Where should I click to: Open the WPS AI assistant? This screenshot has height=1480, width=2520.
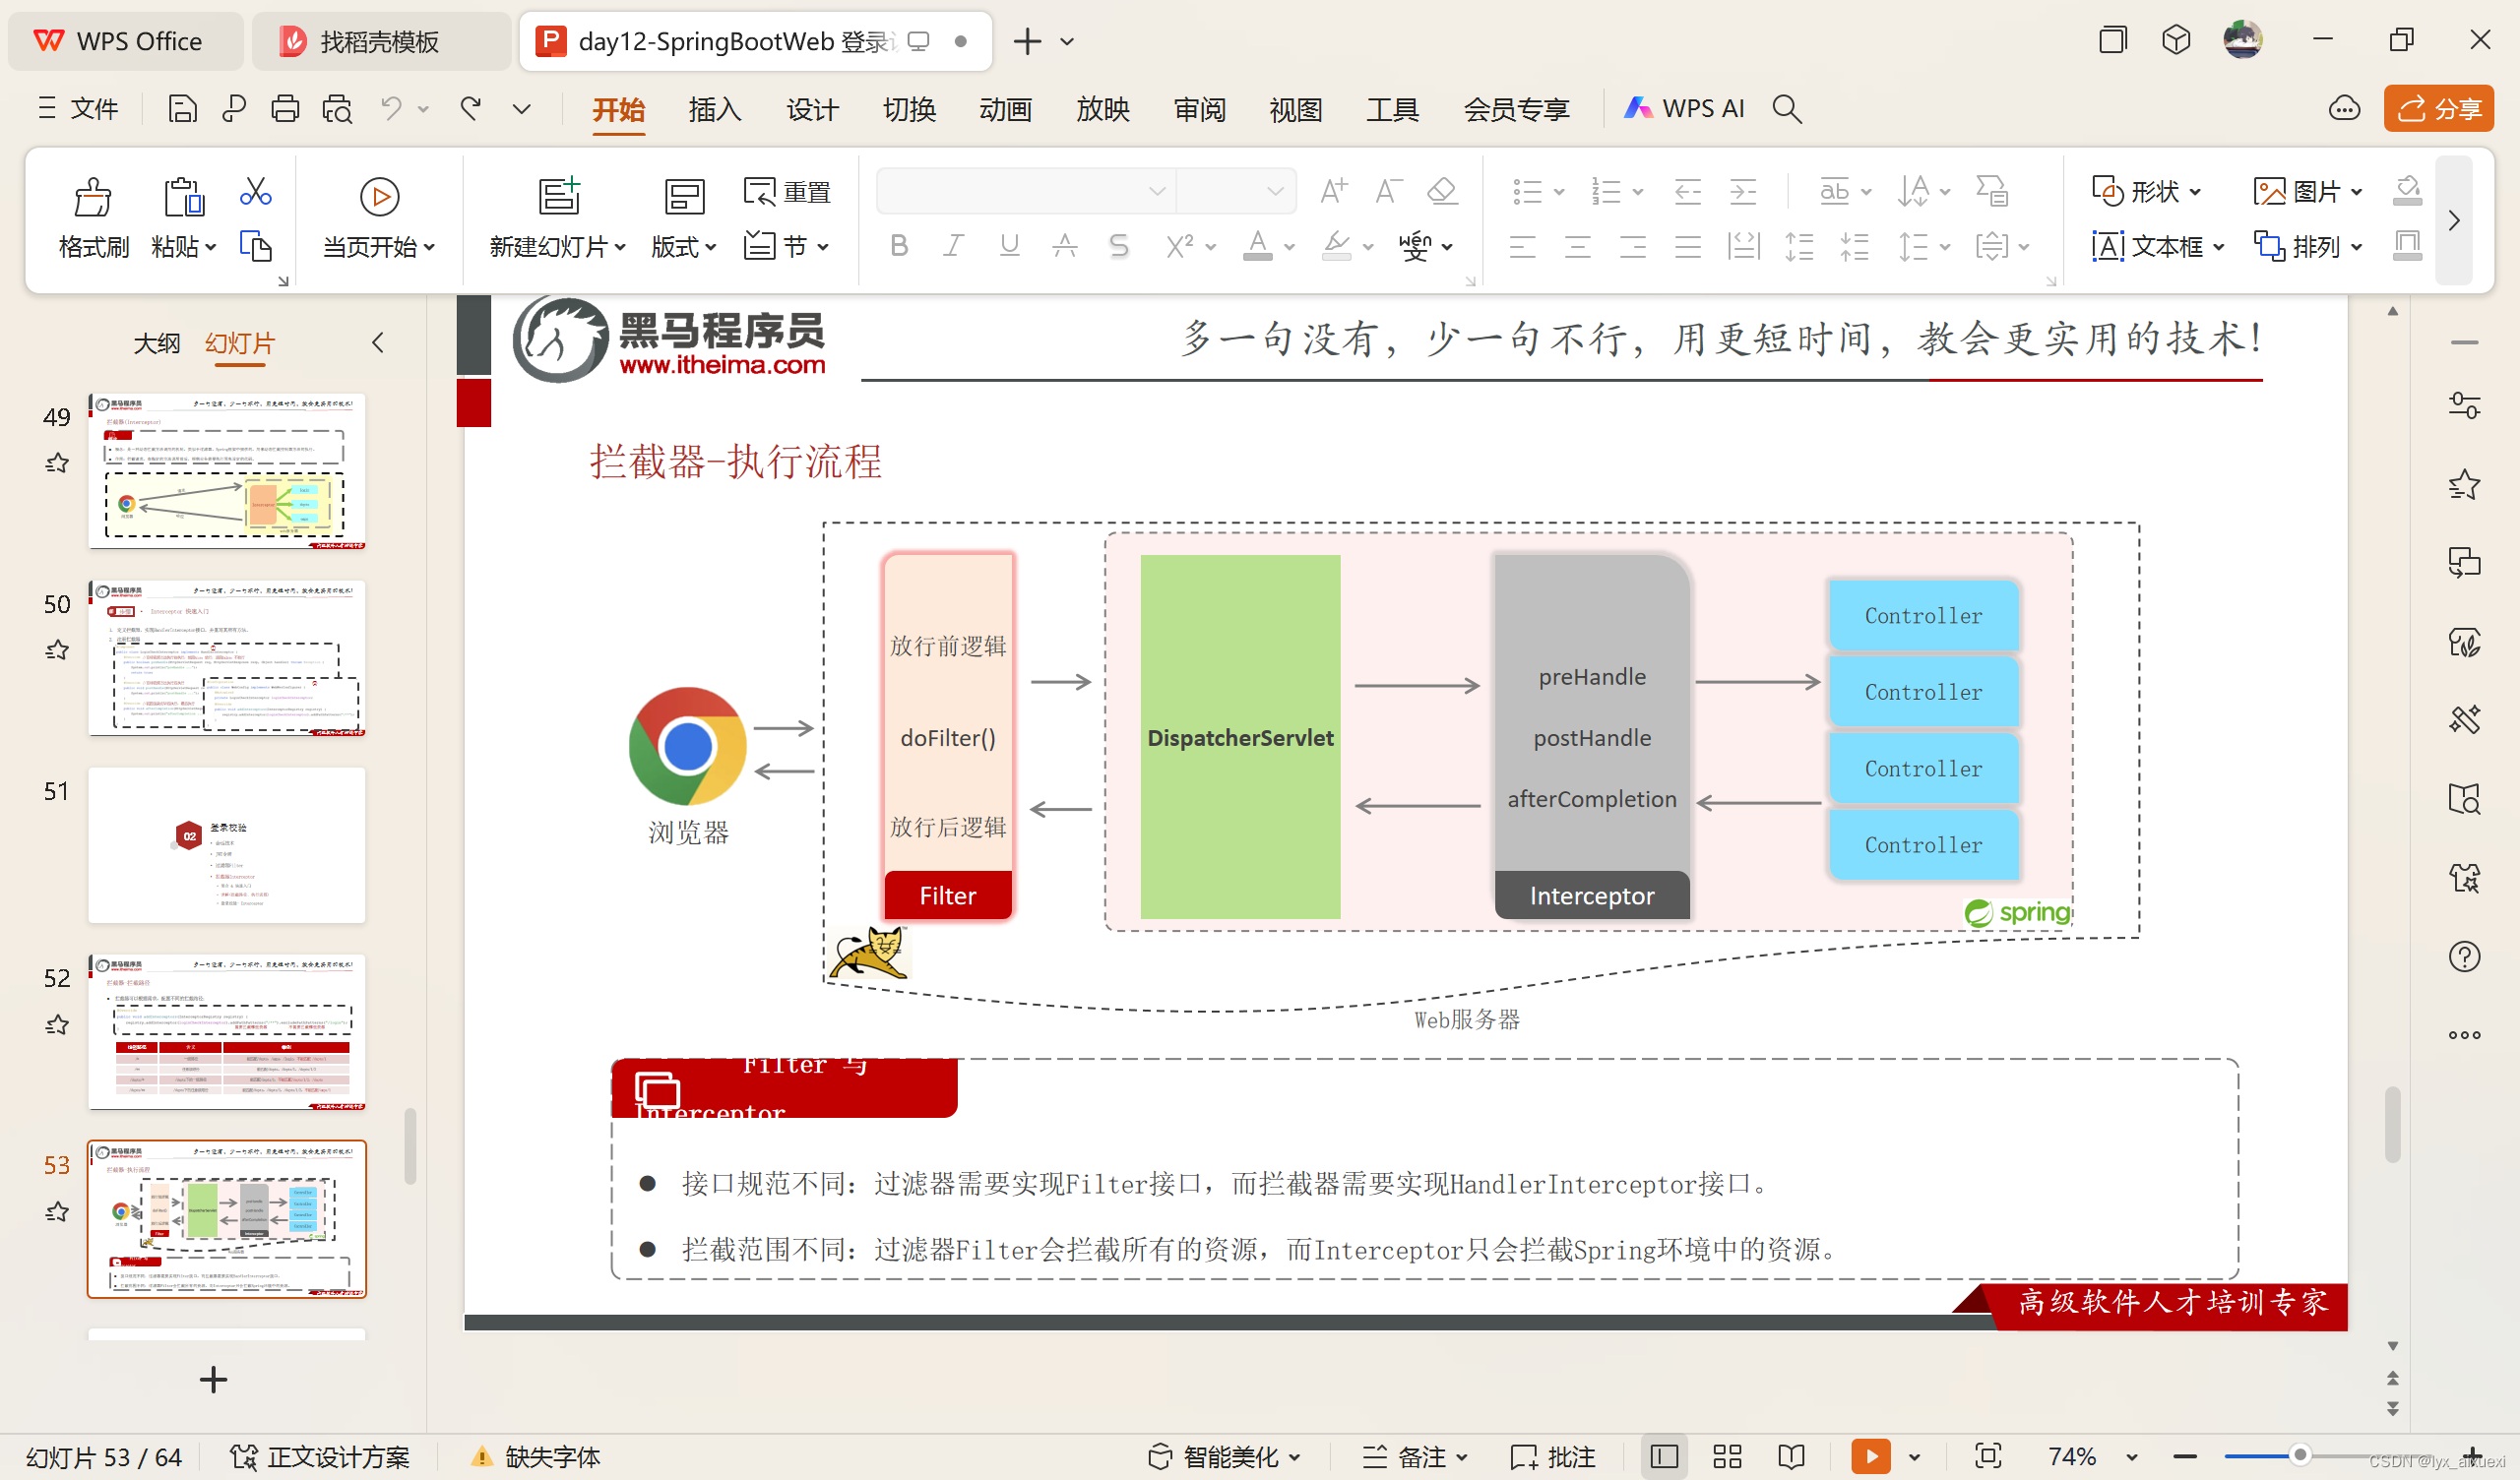[x=1685, y=108]
